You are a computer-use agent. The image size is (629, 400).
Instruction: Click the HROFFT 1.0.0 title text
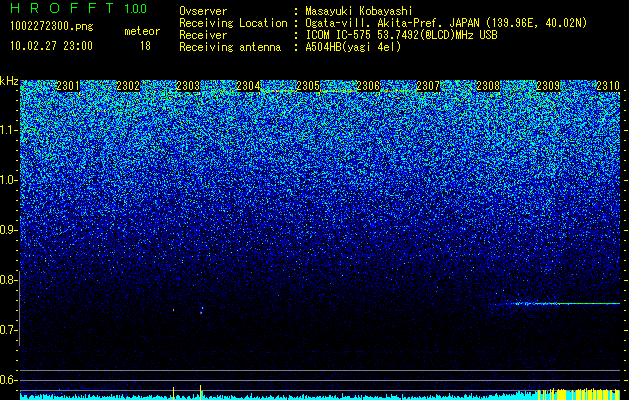[79, 8]
